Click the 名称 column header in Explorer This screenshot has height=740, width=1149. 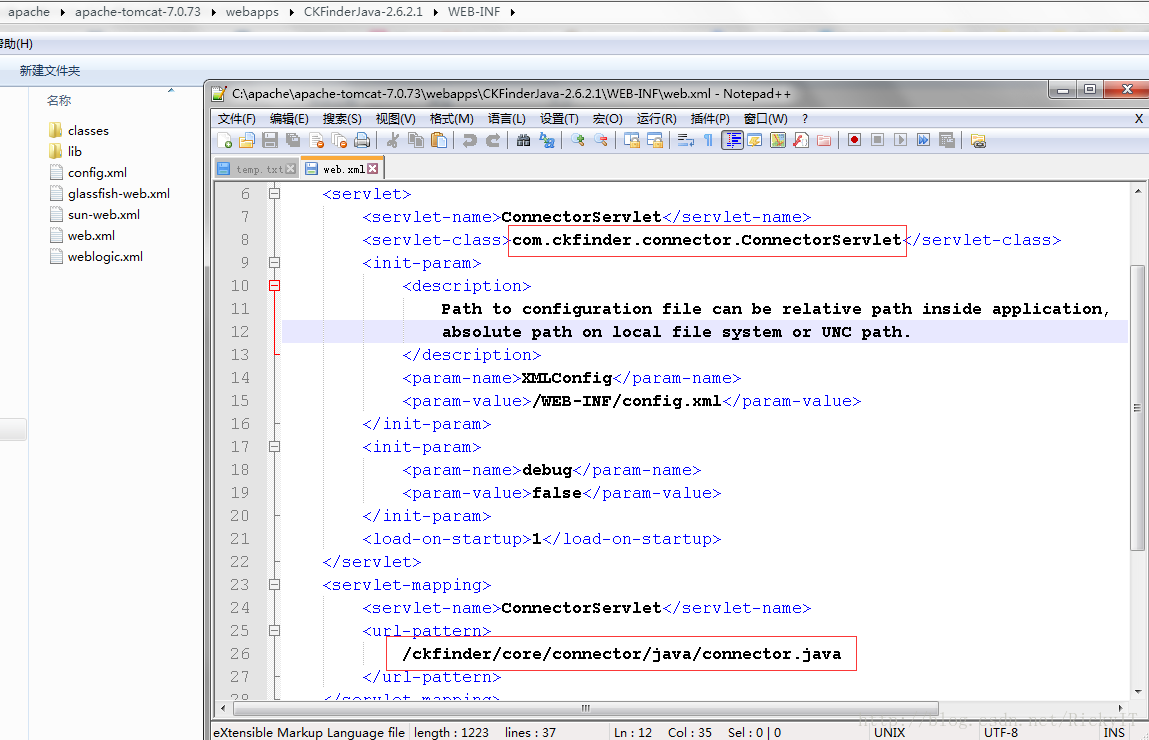pos(59,100)
